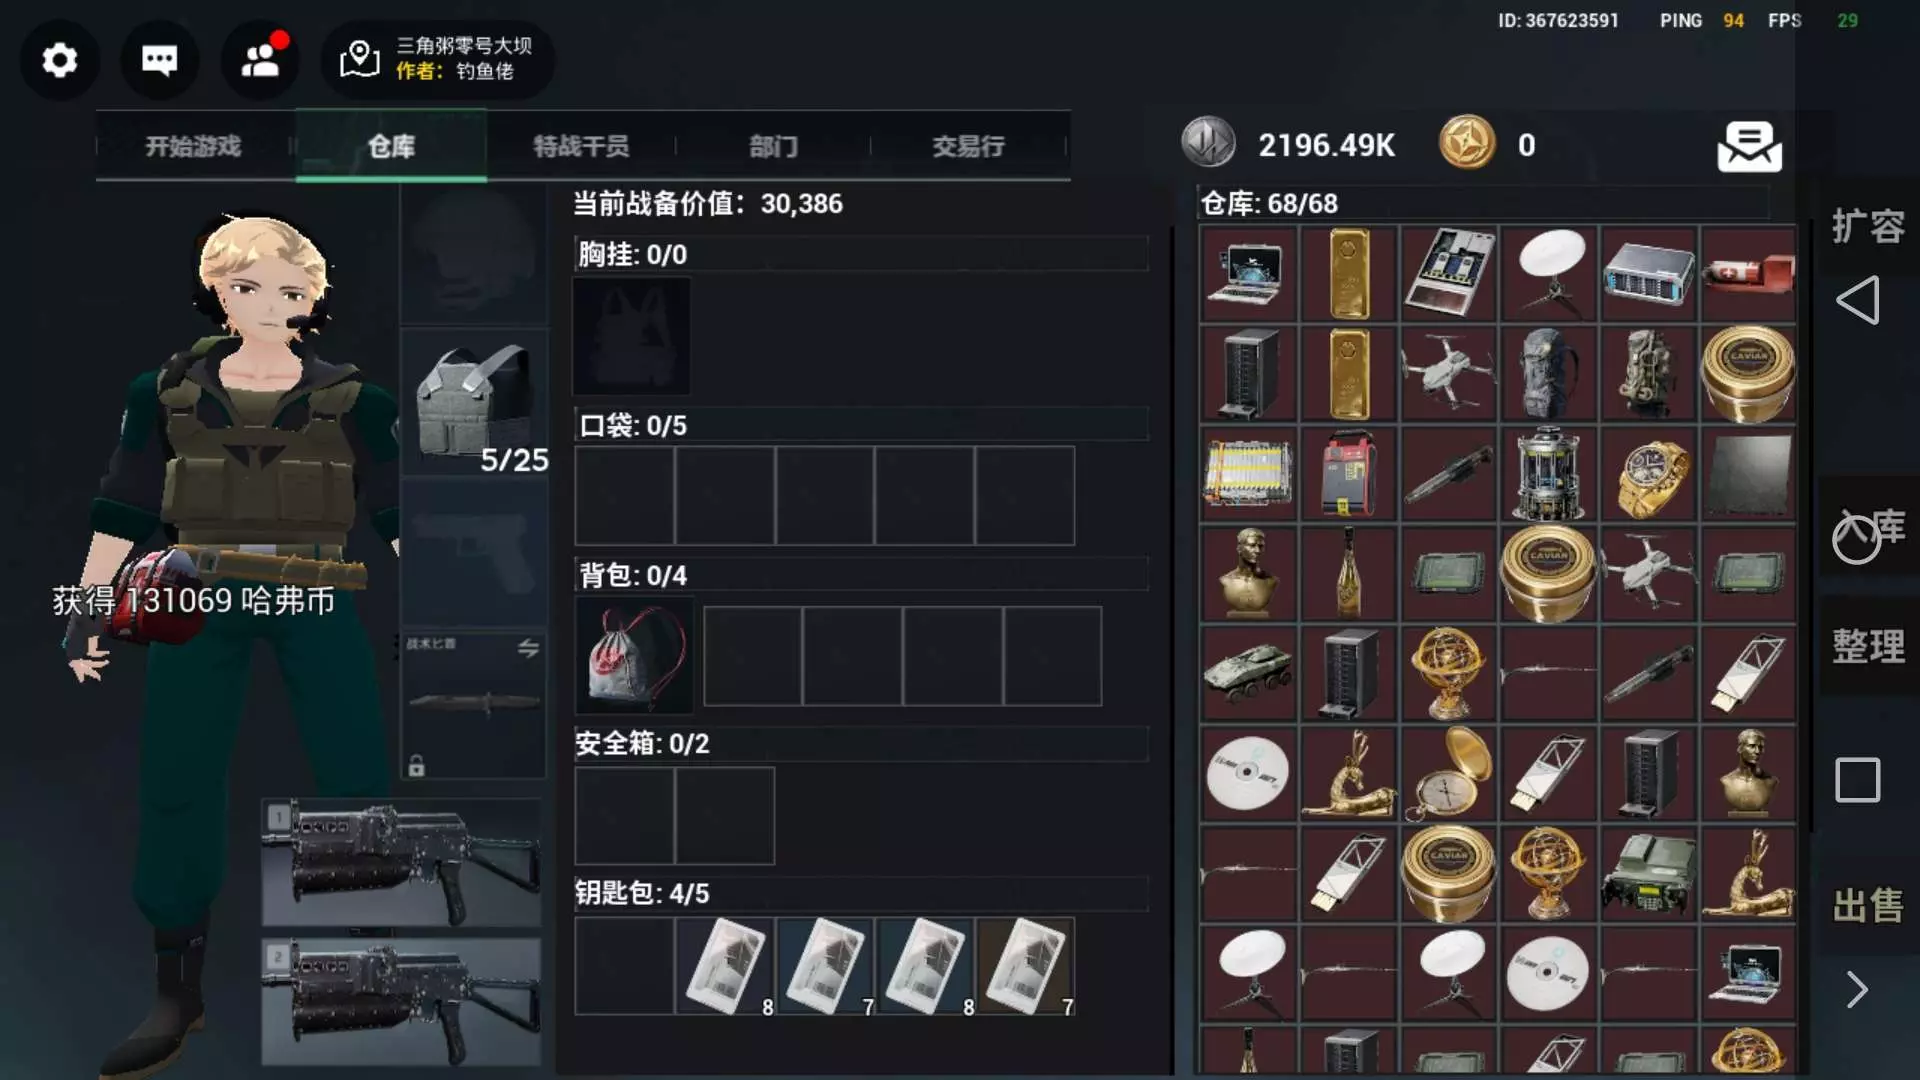Click the lock icon under knife slot

[417, 766]
